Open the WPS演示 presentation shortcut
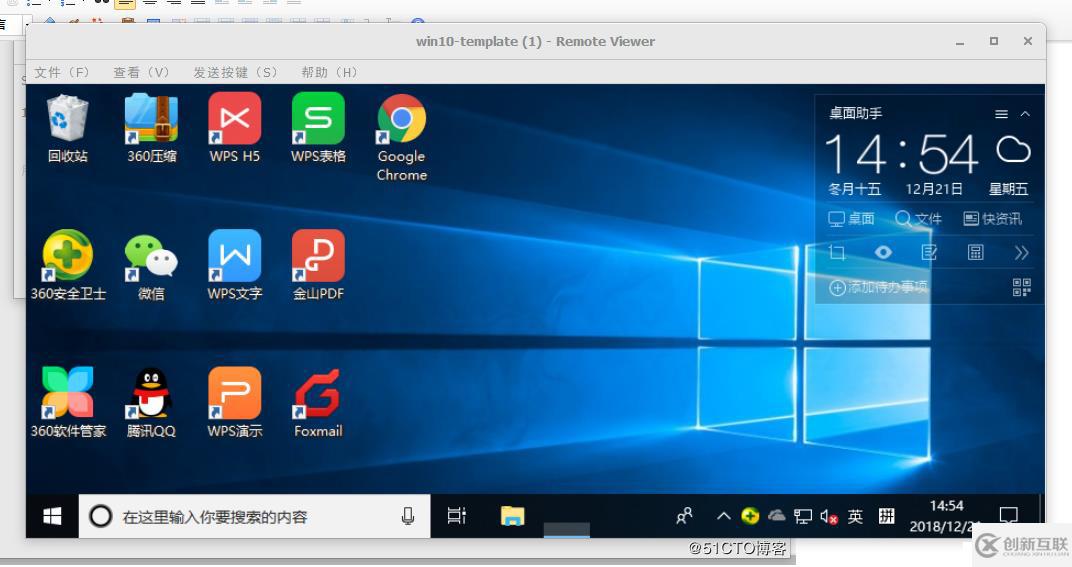This screenshot has width=1072, height=567. click(x=234, y=404)
